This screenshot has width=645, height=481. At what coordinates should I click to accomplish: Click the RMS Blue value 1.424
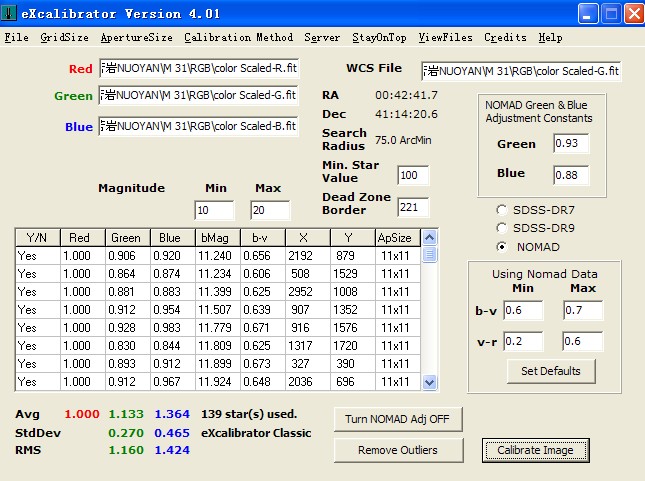pyautogui.click(x=172, y=450)
